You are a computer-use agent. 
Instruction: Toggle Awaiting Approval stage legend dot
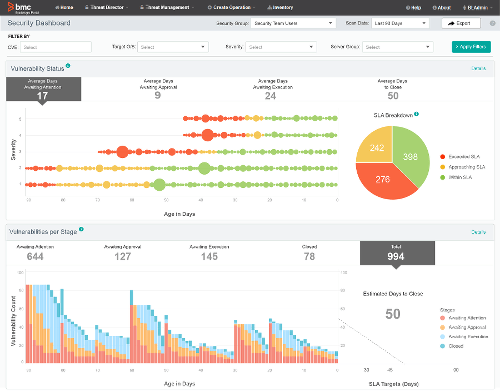[x=443, y=327]
